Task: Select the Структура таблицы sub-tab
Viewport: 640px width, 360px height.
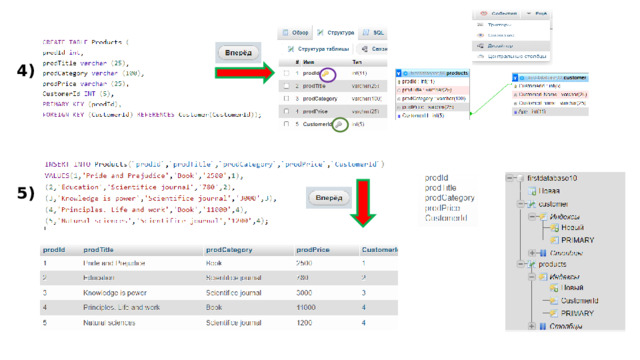Action: 318,49
